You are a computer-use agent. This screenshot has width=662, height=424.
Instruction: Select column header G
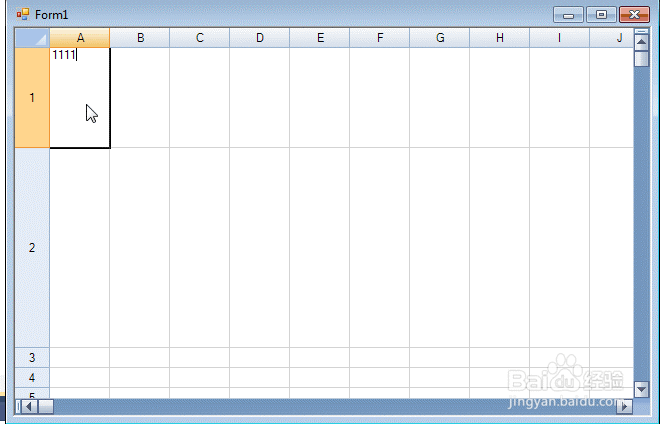coord(440,38)
